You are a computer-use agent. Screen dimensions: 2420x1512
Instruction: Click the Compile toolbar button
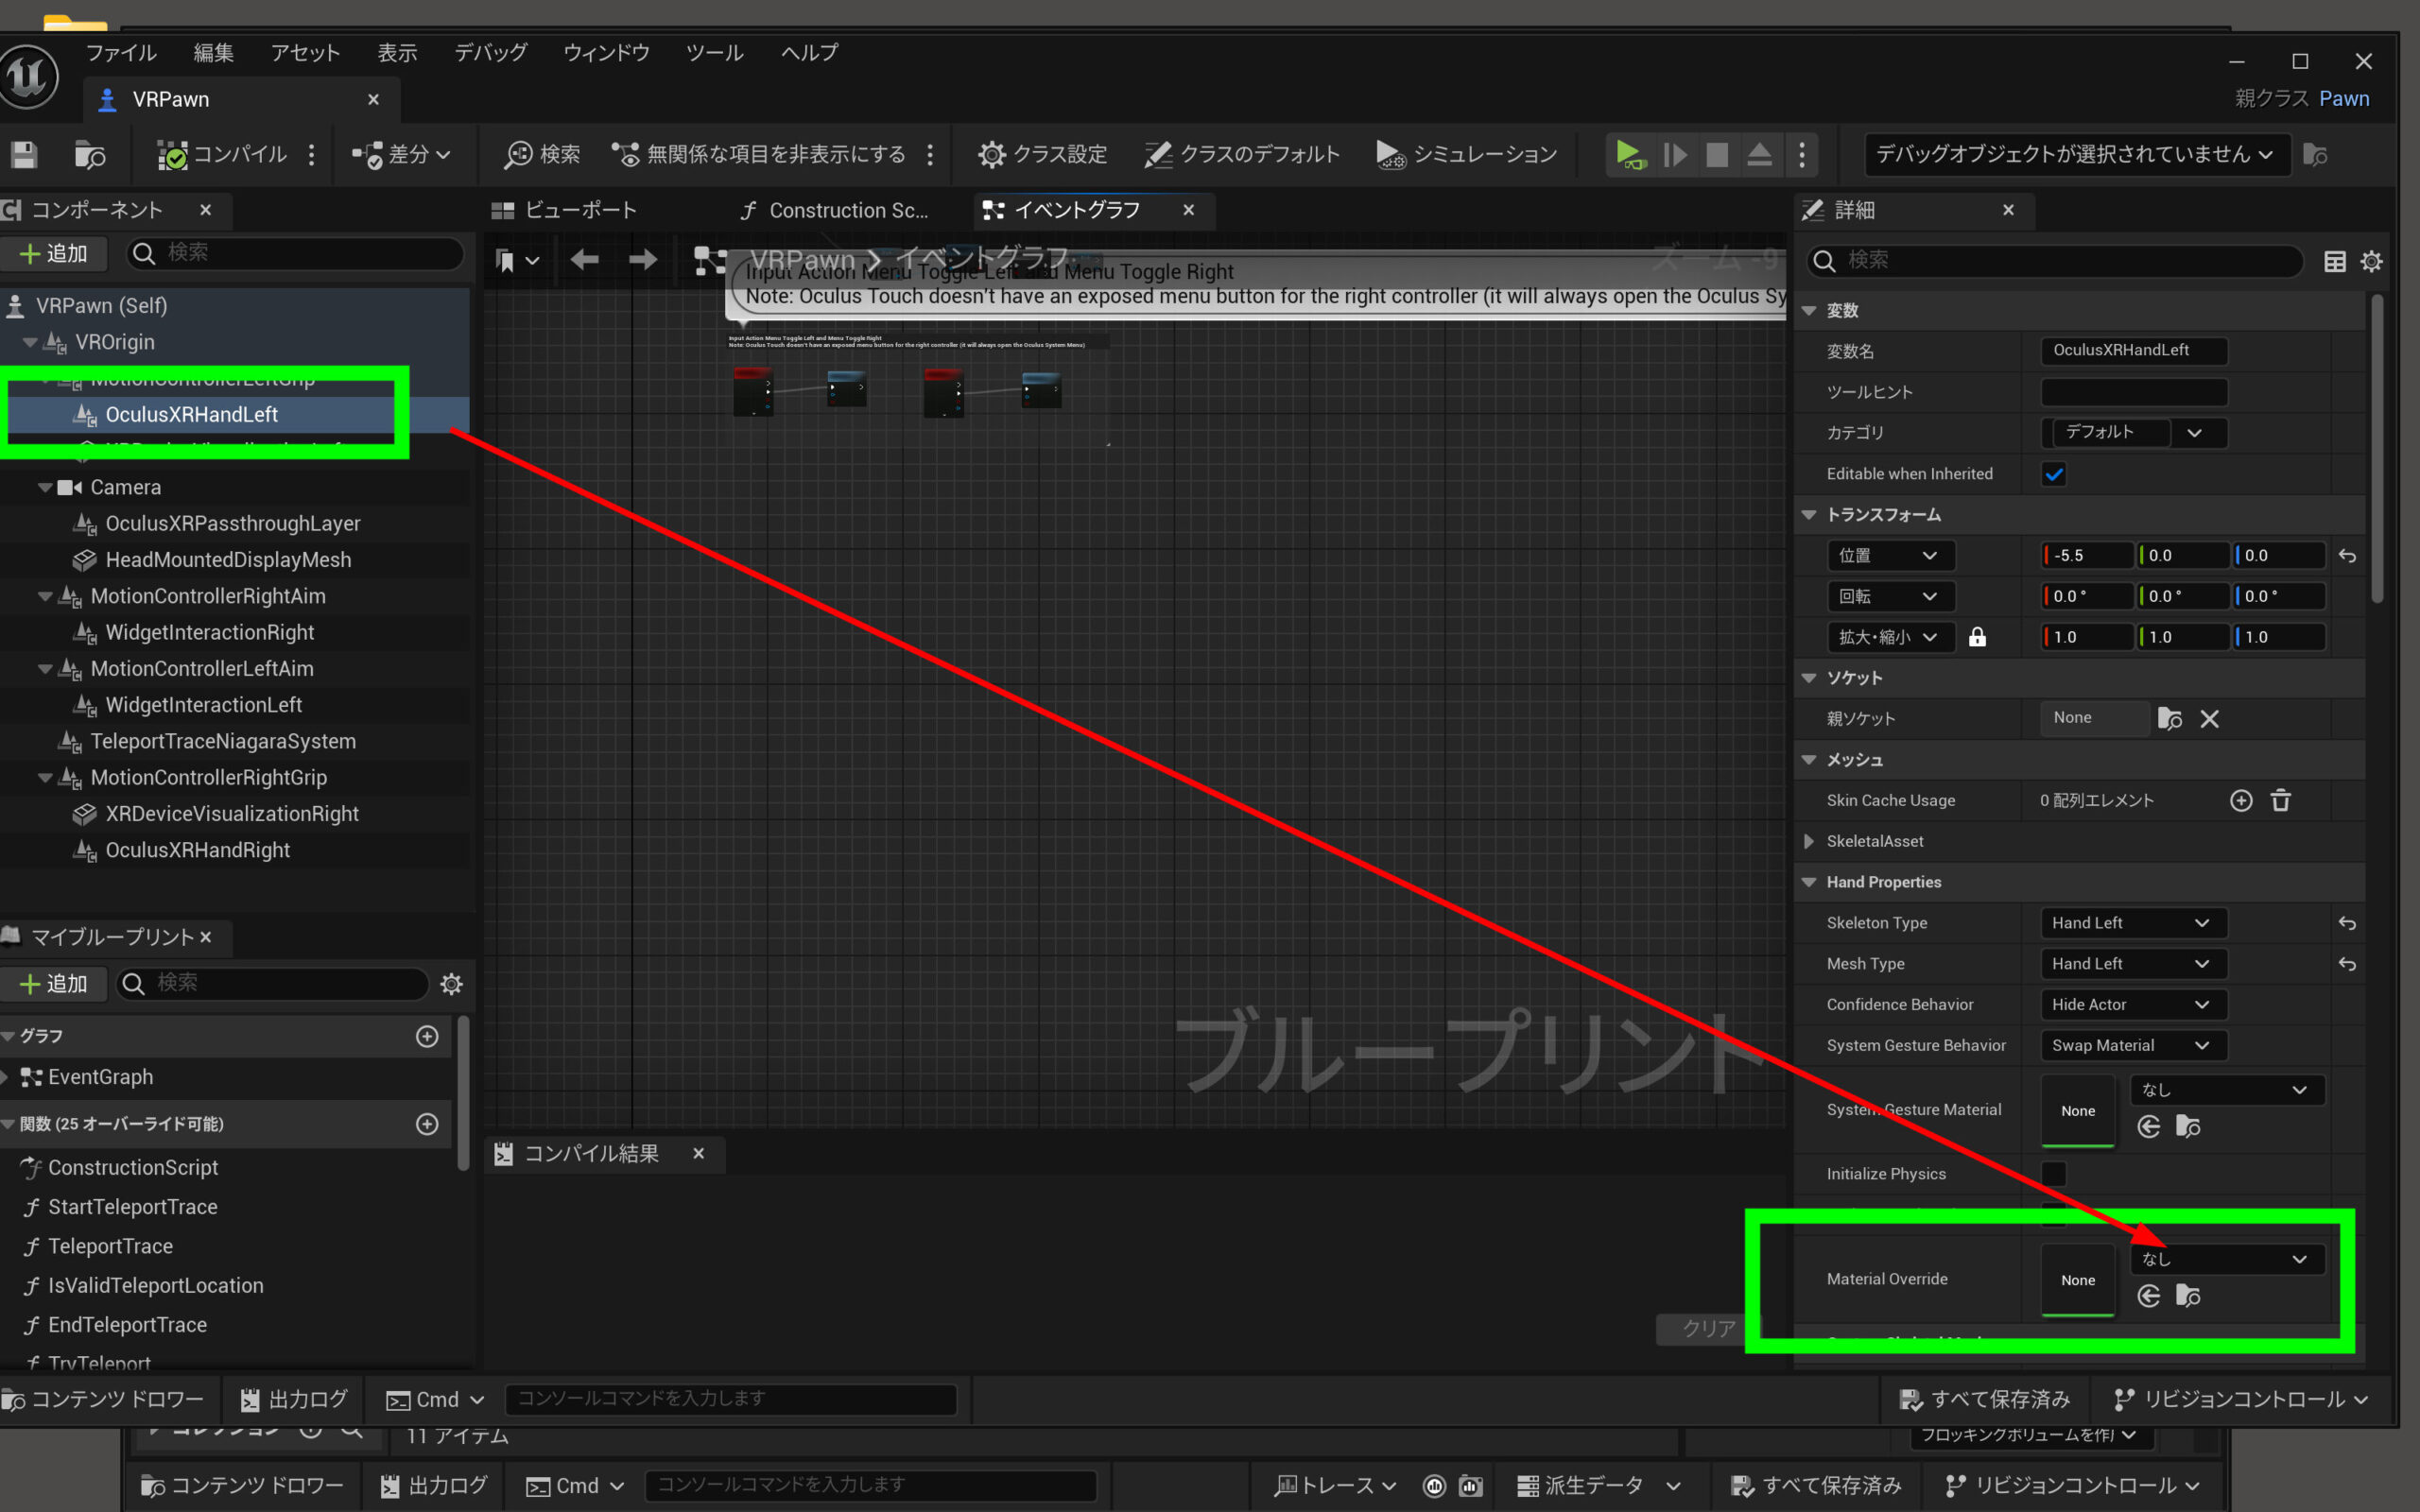222,154
